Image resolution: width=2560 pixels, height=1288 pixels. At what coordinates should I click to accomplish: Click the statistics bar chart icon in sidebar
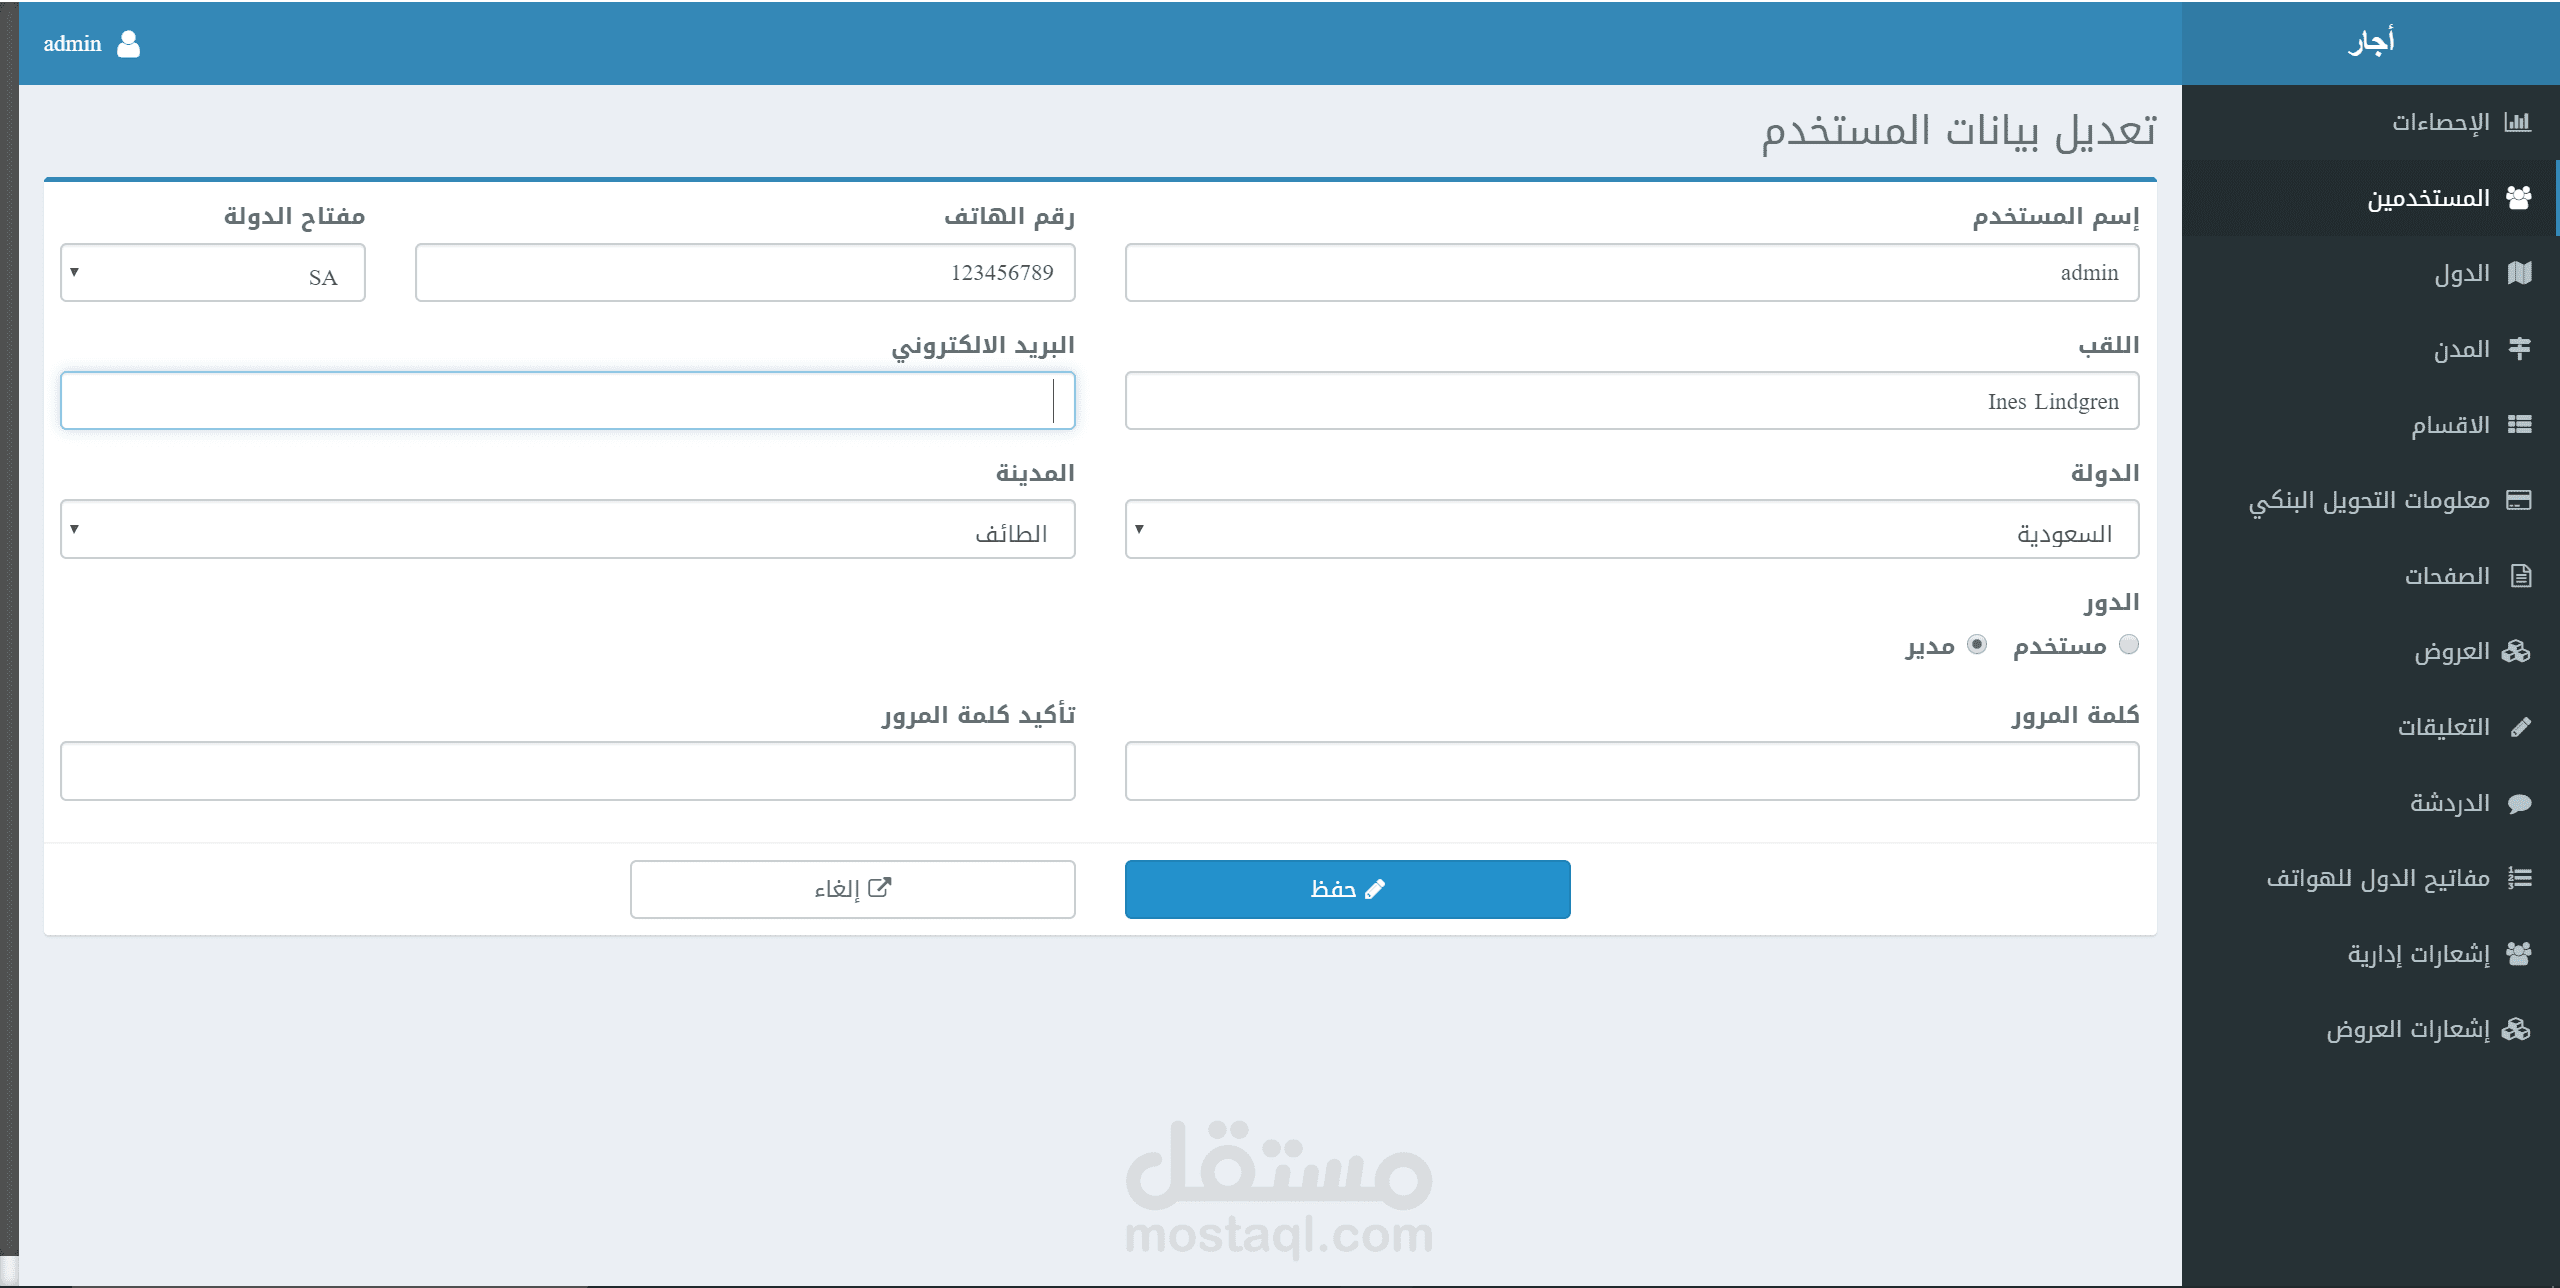2517,122
